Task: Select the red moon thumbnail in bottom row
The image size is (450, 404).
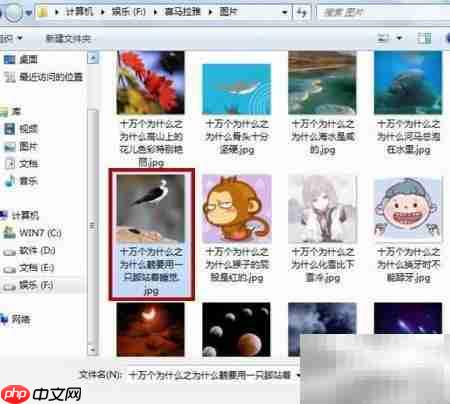Action: [151, 330]
